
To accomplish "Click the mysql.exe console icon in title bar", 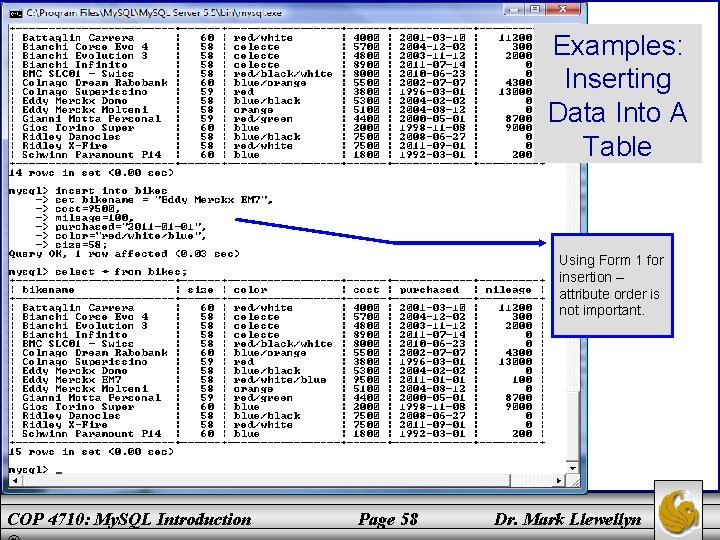I will click(x=16, y=13).
